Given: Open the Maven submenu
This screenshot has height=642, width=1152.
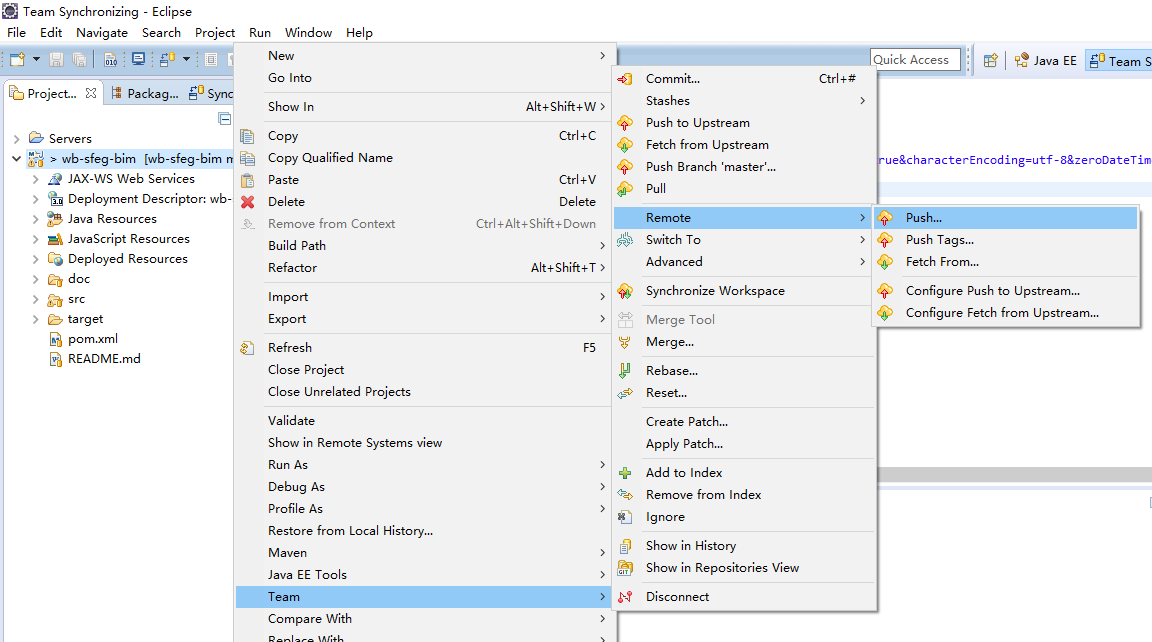Looking at the screenshot, I should coord(423,553).
